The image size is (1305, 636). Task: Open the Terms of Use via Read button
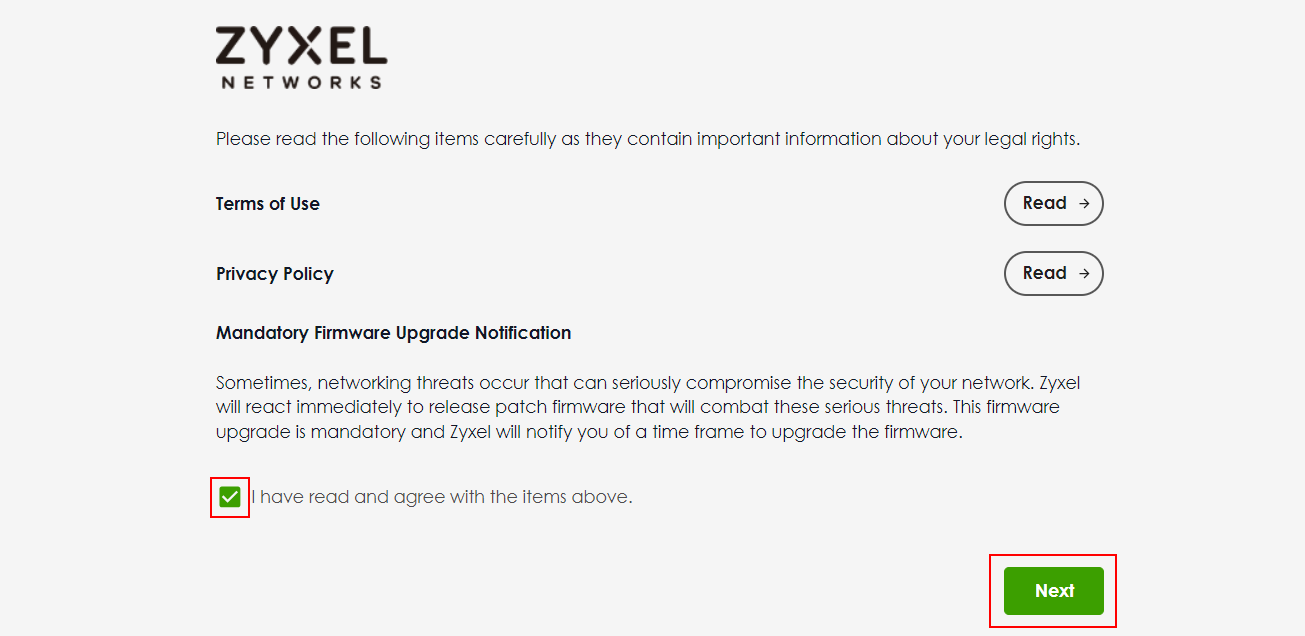[x=1053, y=203]
